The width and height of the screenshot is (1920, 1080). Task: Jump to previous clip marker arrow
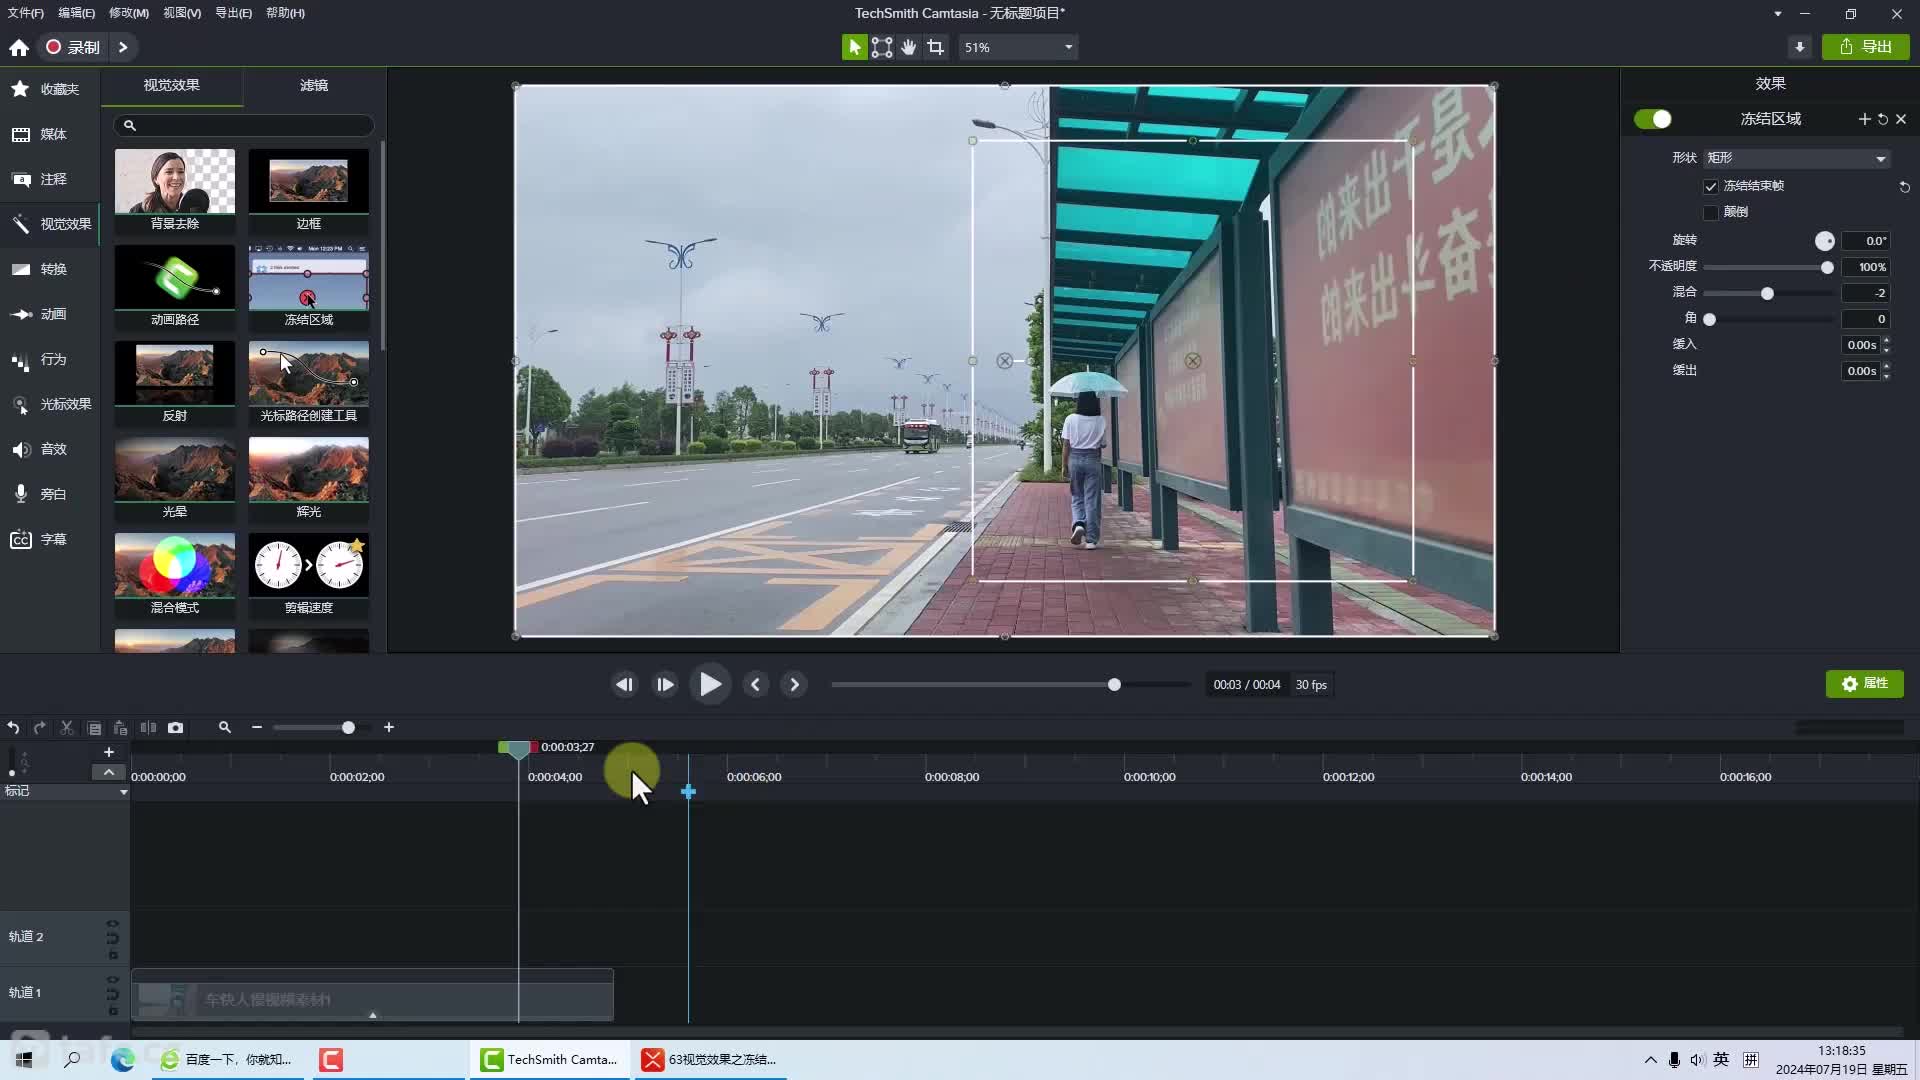pyautogui.click(x=755, y=685)
